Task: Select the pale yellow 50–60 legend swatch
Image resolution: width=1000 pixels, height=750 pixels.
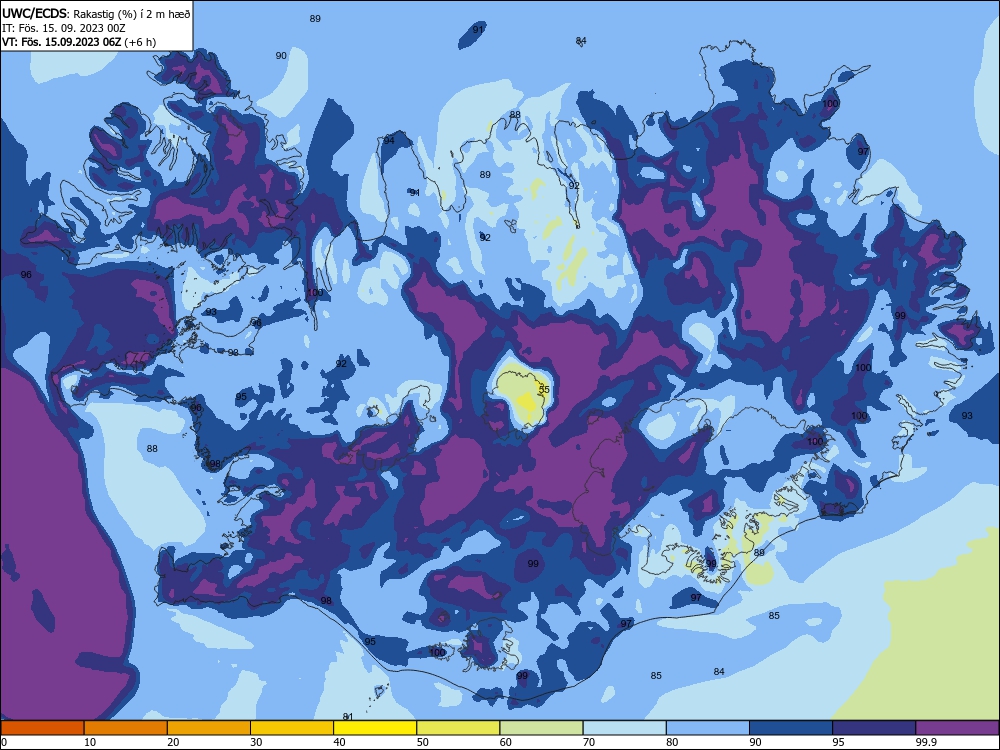Action: click(x=458, y=728)
